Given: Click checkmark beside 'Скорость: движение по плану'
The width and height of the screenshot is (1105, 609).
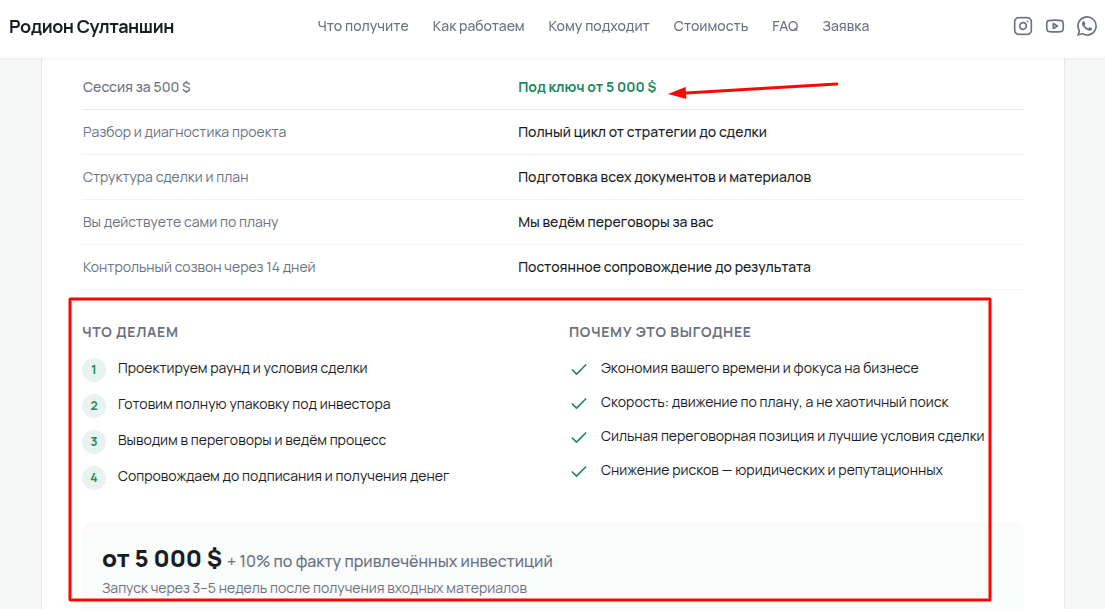Looking at the screenshot, I should tap(579, 403).
